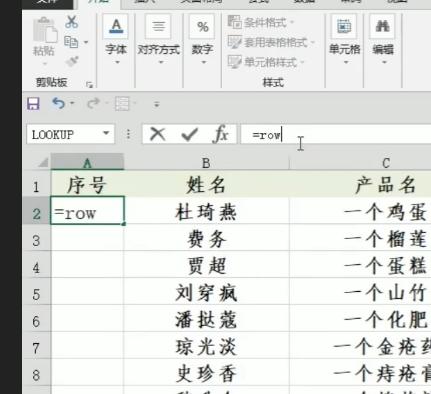Open Insert Function fx dialog

pos(221,134)
